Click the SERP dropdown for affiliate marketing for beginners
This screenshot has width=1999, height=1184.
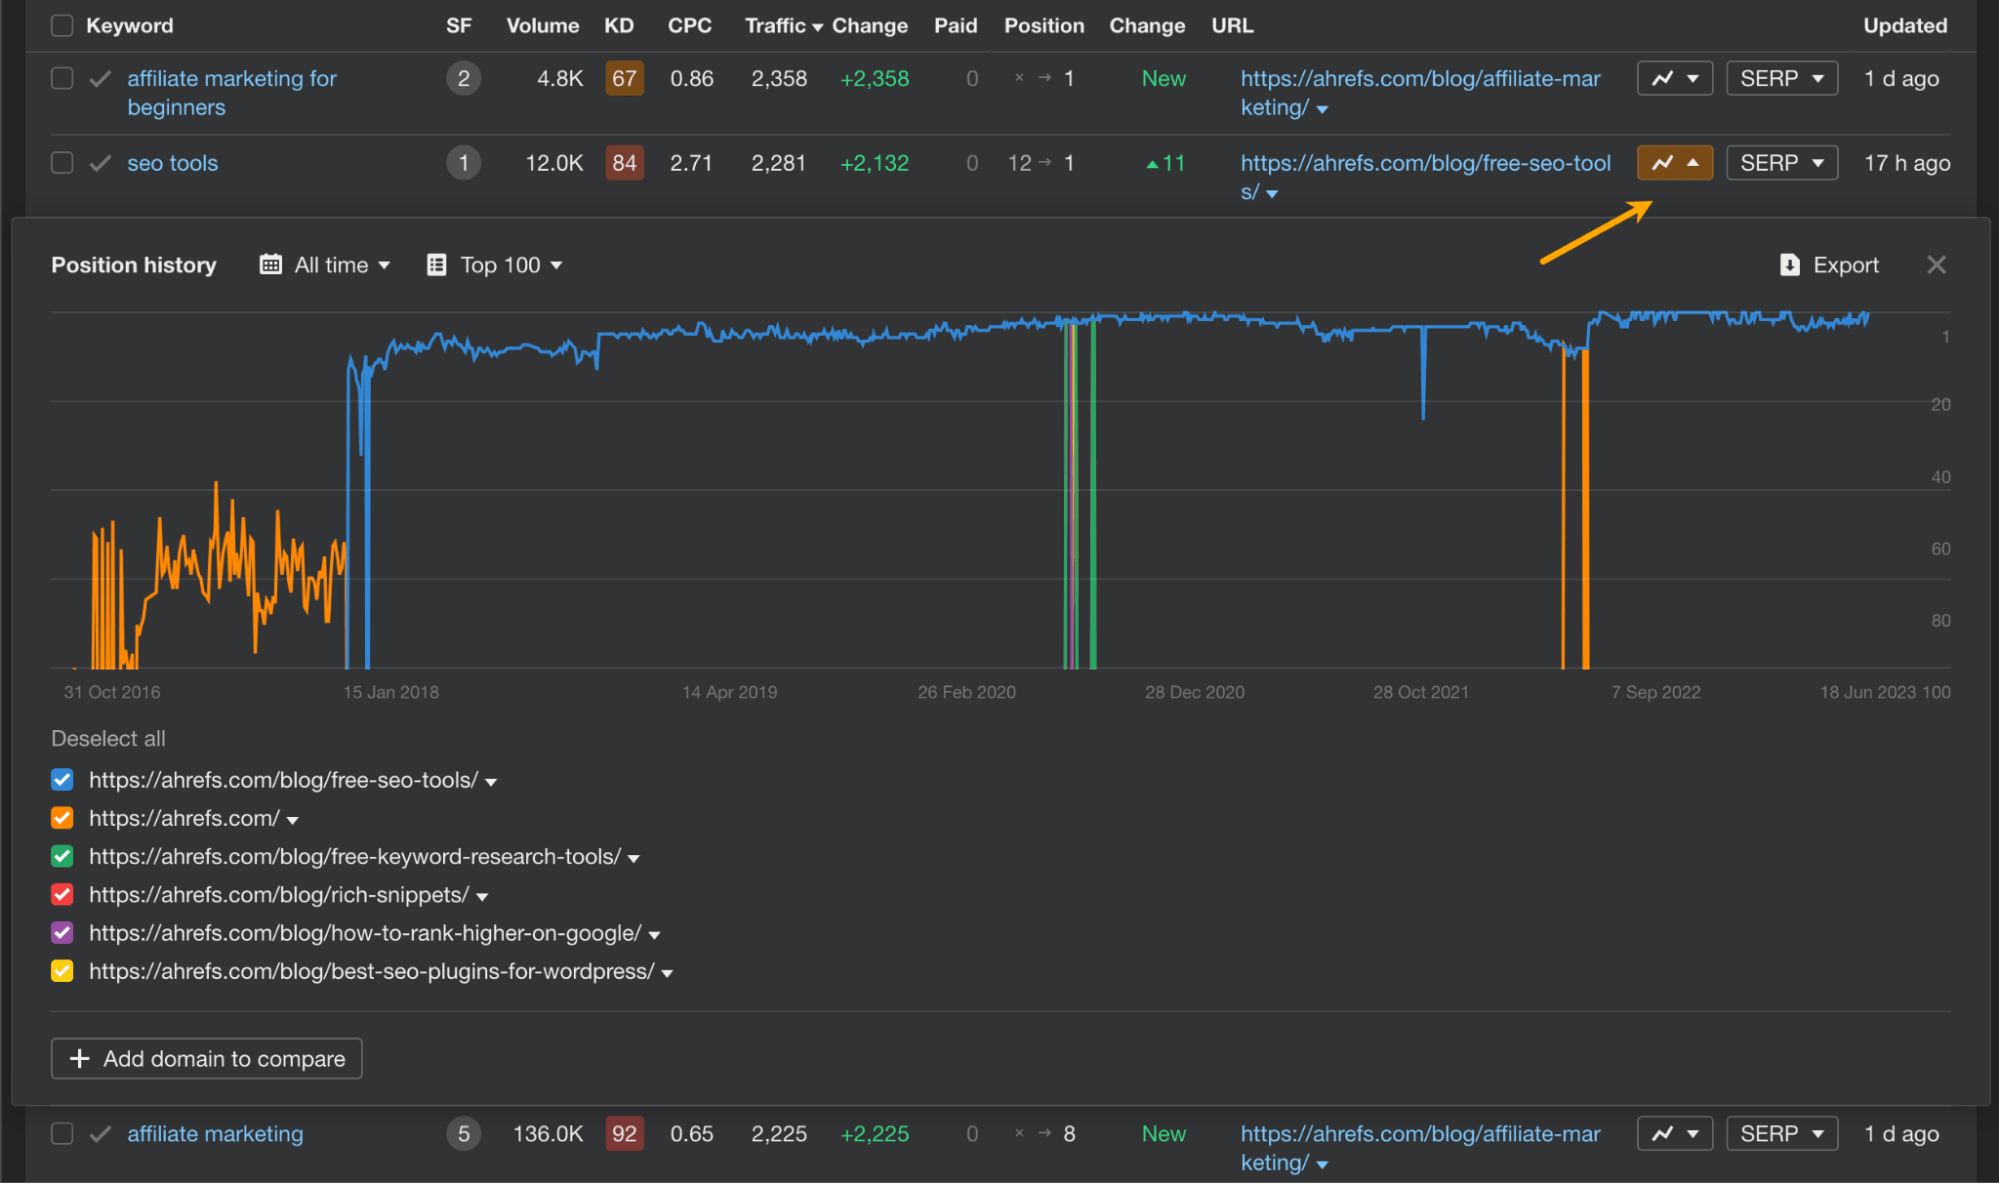(x=1781, y=78)
